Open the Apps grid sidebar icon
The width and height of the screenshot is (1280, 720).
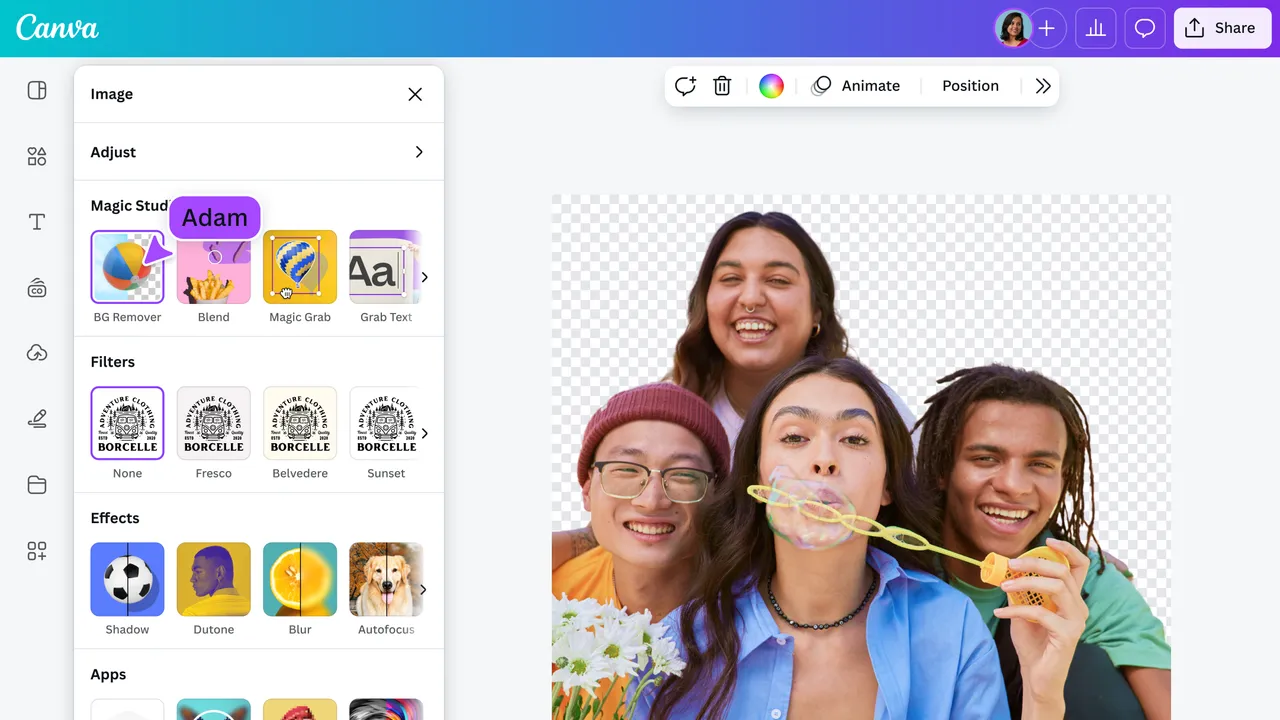point(37,551)
